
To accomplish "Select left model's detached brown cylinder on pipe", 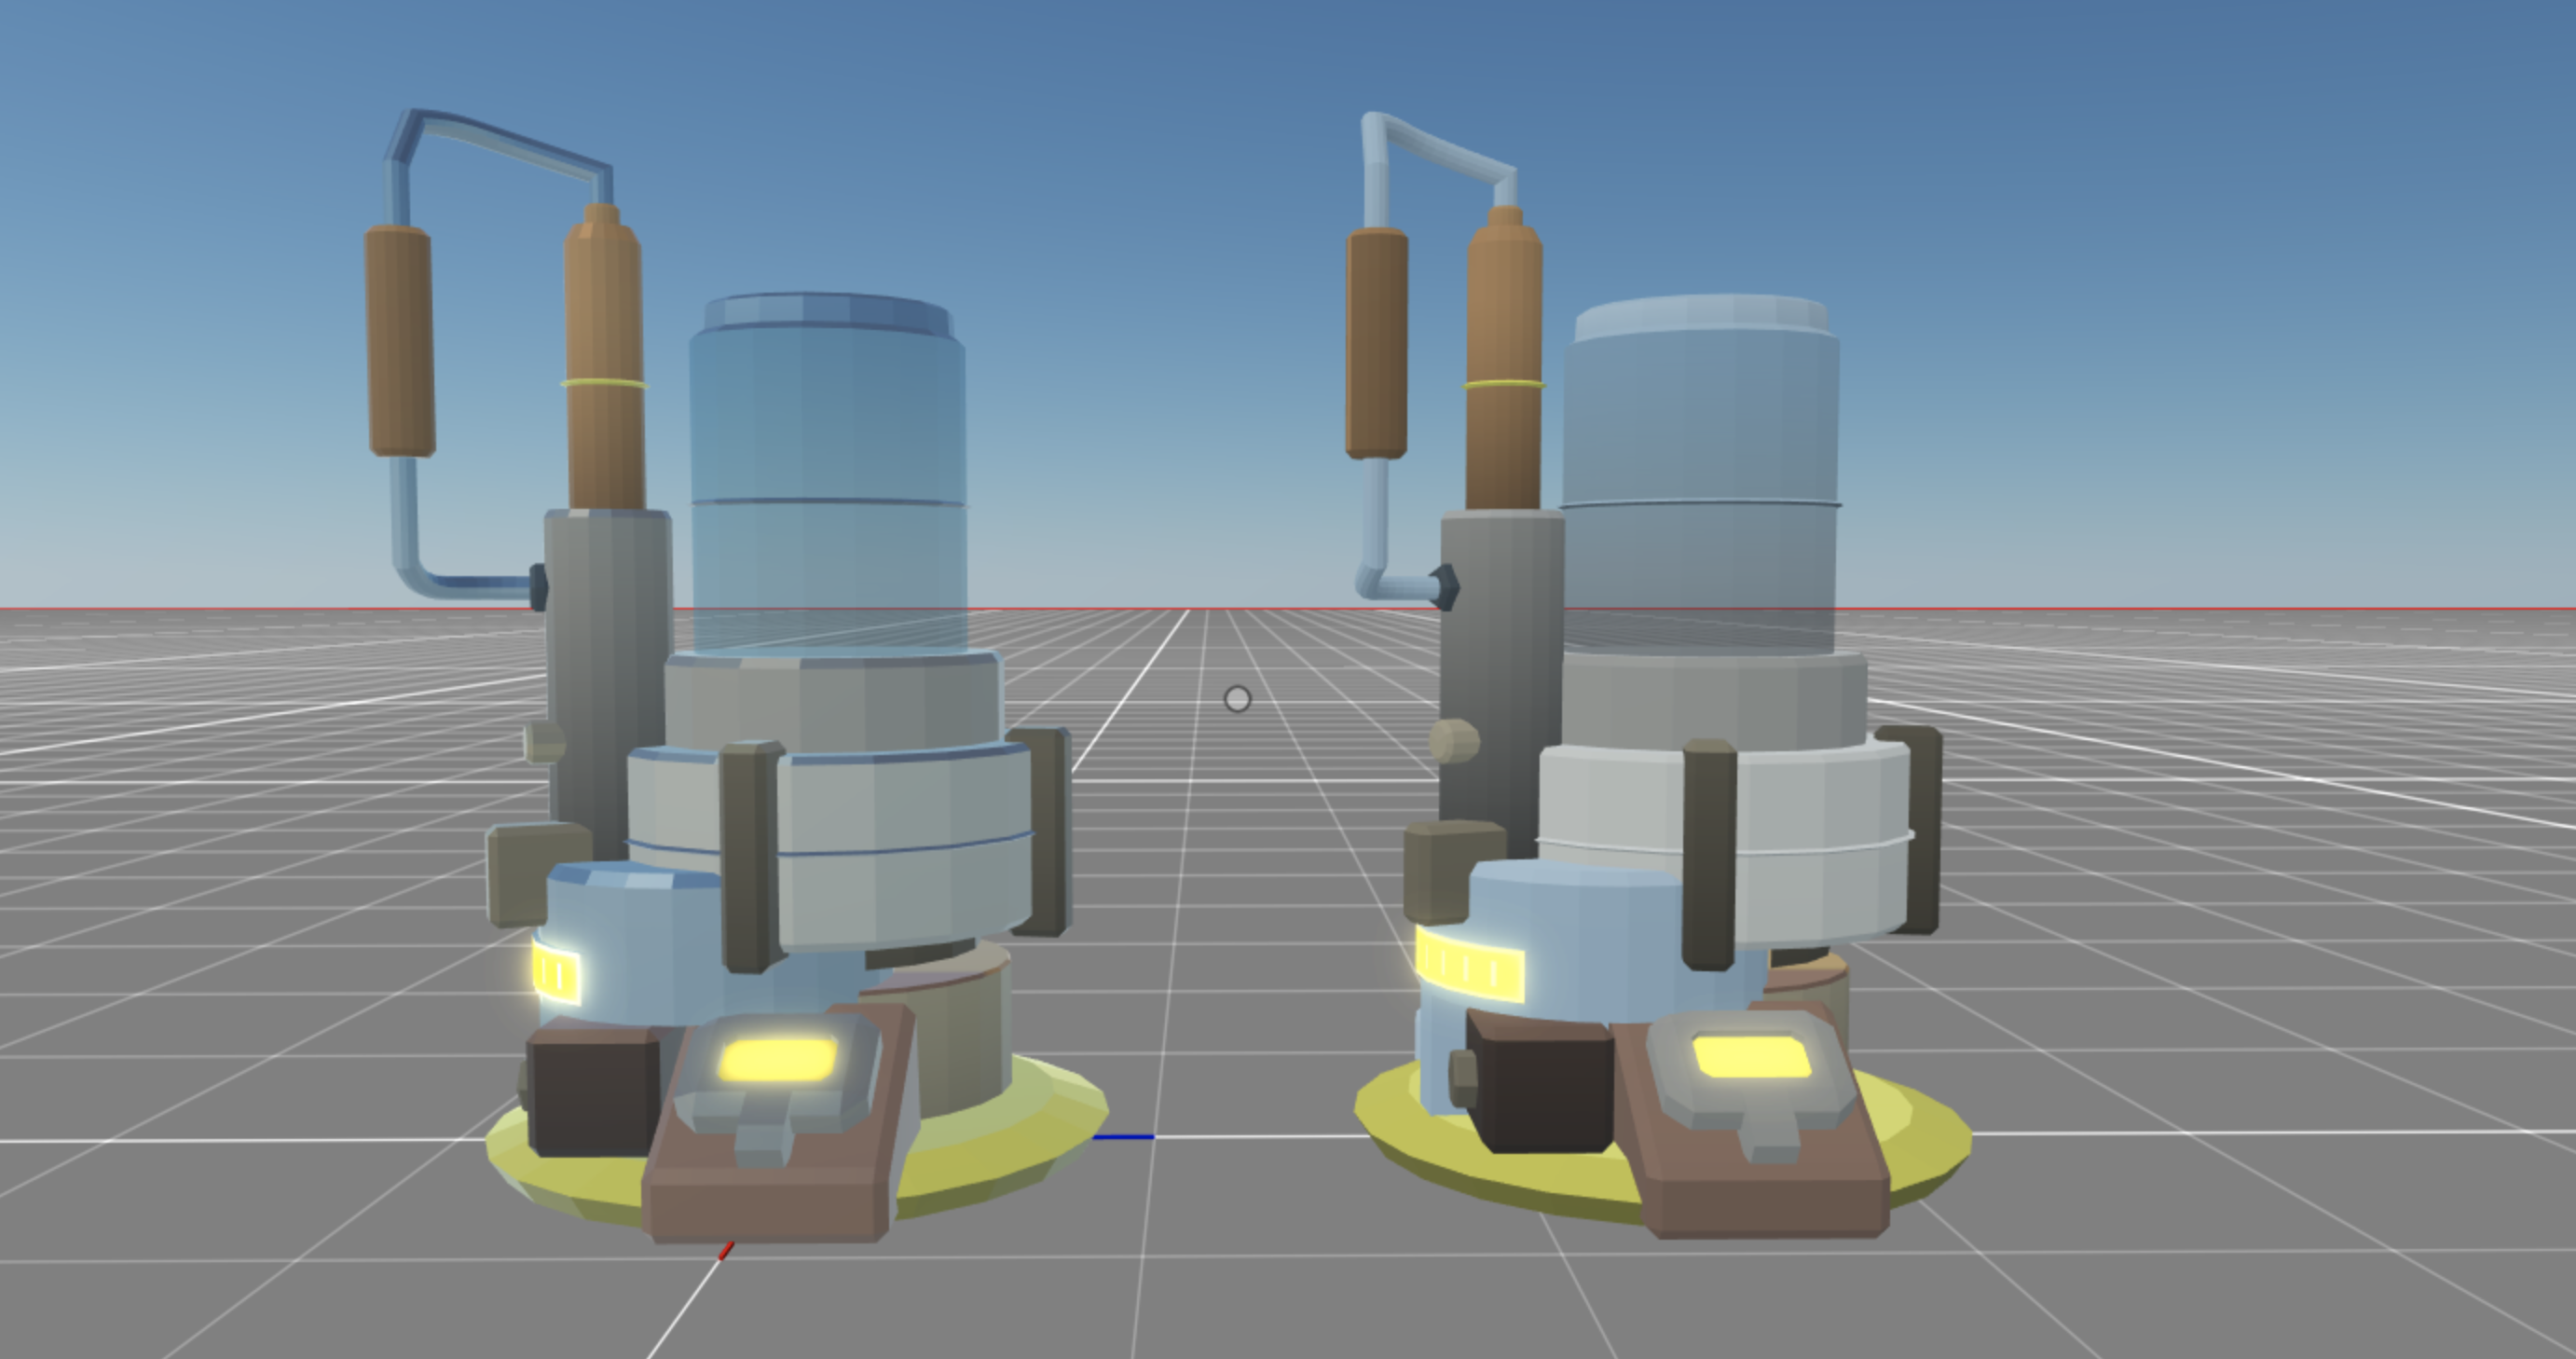I will [x=400, y=342].
